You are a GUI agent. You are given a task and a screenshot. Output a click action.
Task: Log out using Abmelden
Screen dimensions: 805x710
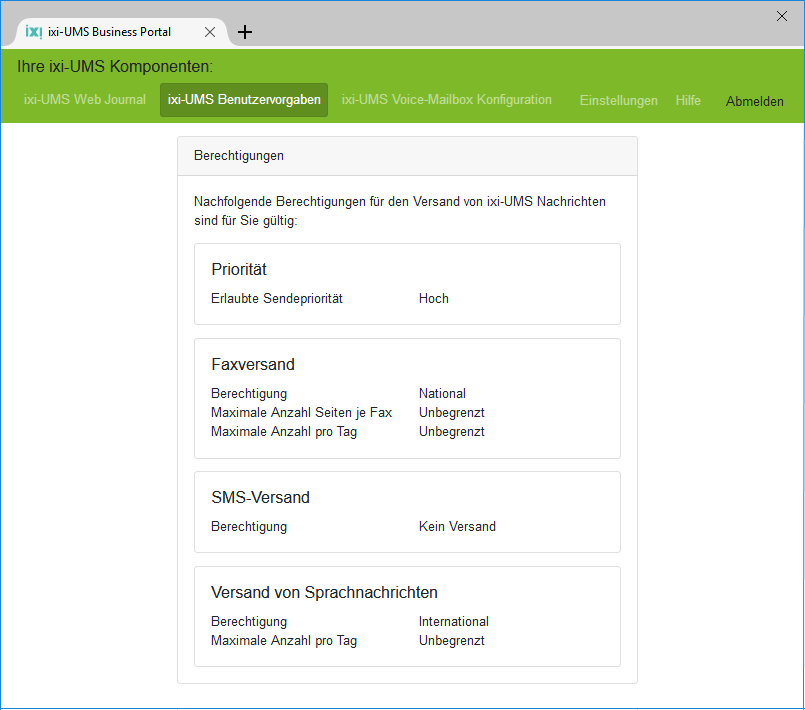754,101
